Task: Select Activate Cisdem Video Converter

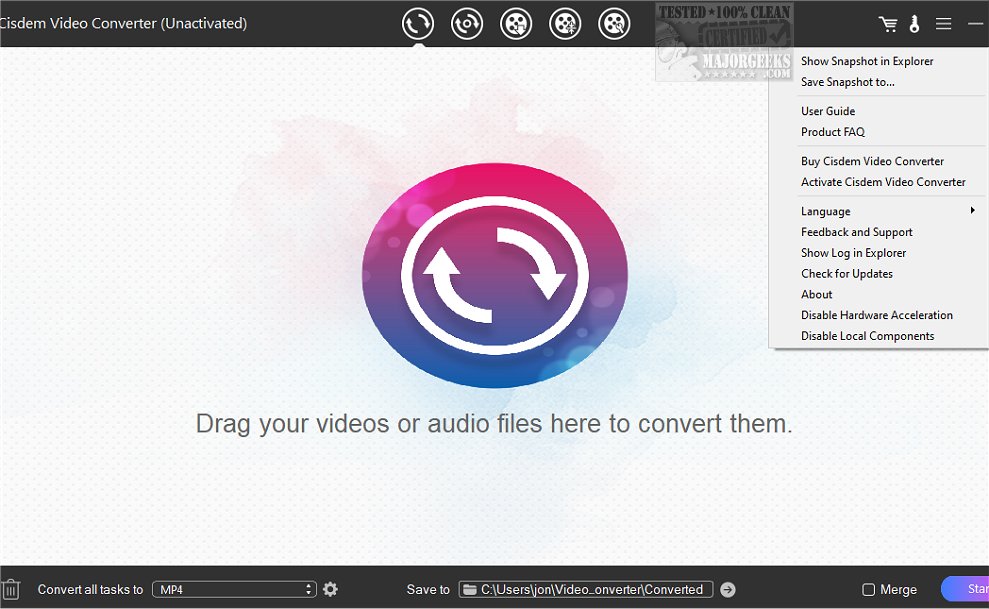Action: (883, 182)
